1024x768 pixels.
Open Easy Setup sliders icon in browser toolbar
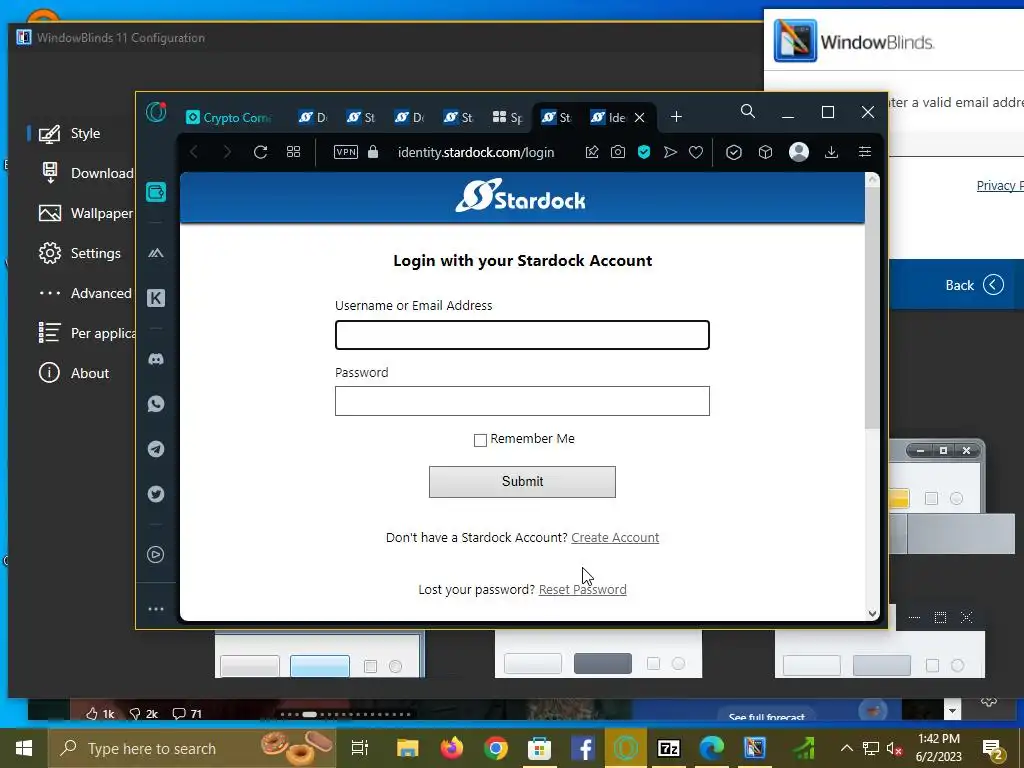tap(865, 152)
